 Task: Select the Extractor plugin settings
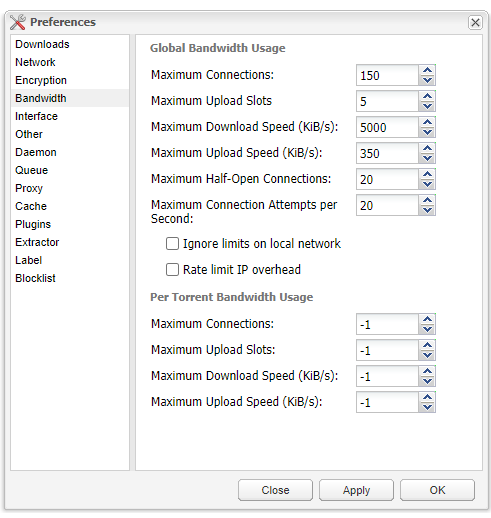coord(70,242)
